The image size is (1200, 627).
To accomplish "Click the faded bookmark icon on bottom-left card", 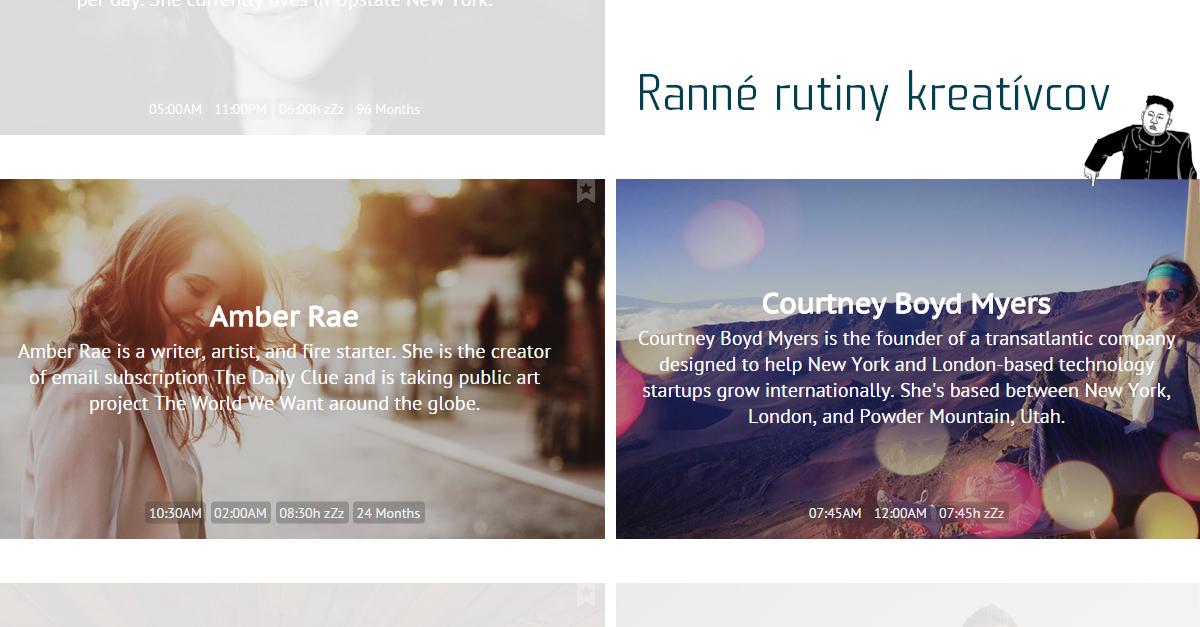I will click(x=586, y=595).
